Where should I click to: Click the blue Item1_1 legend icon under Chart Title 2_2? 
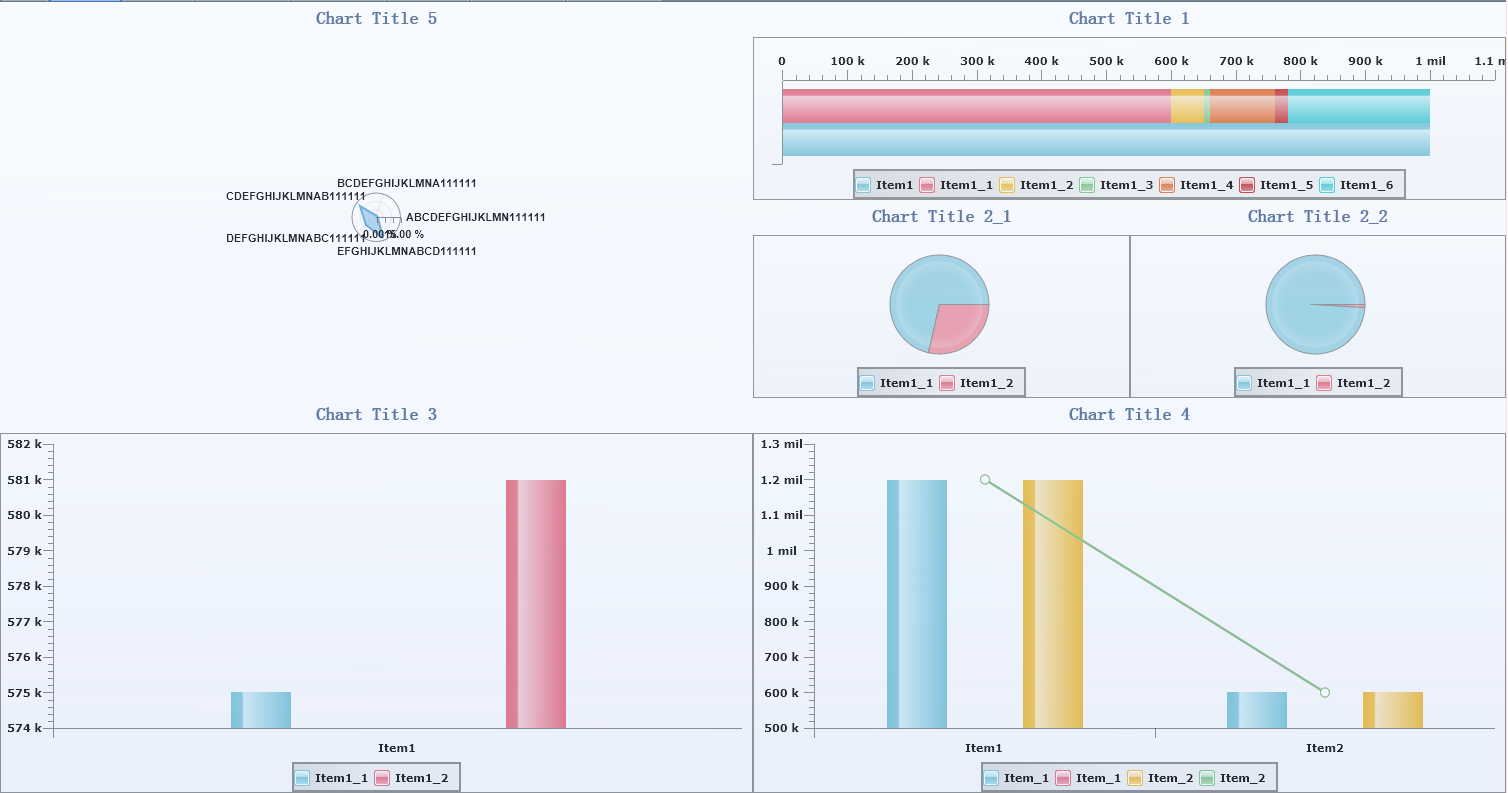pos(1244,383)
